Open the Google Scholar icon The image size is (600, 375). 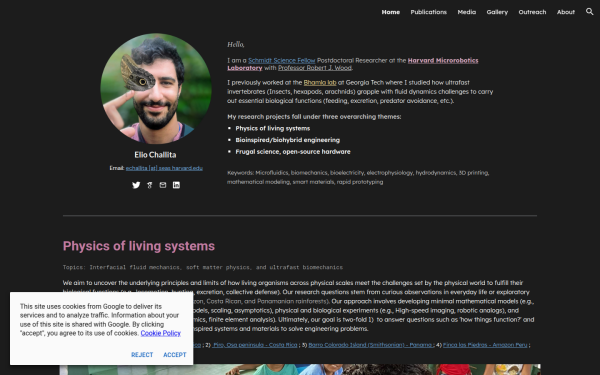coord(150,185)
